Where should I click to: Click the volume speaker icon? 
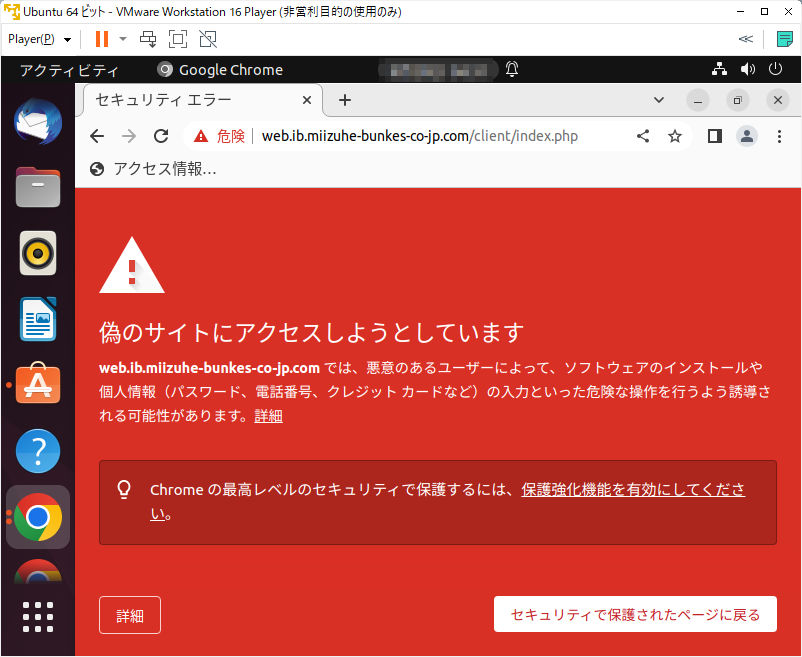748,69
